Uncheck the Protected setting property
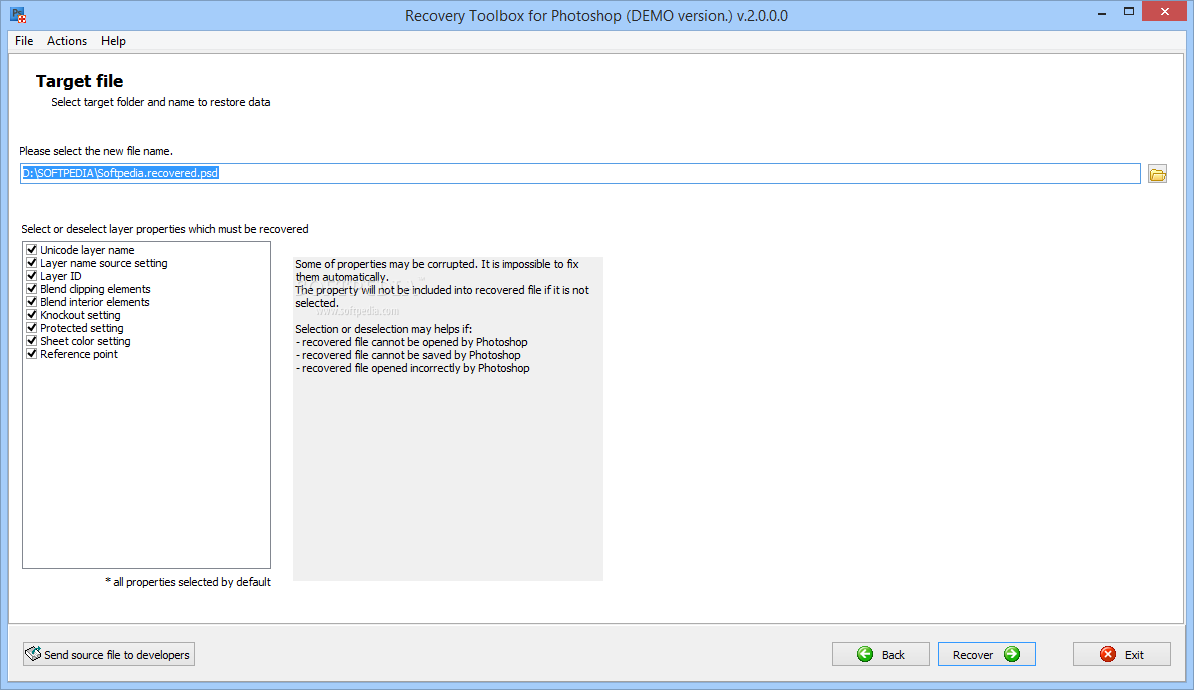Screen dimensions: 1194x690 32,327
